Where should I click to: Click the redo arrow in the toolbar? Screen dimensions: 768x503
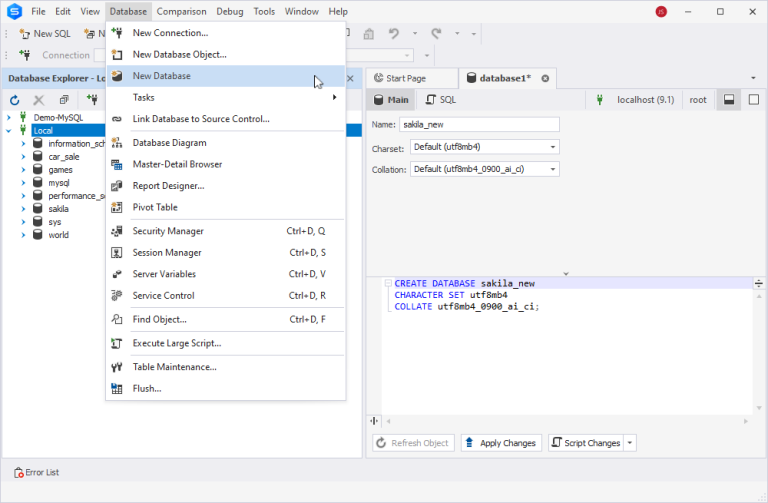pos(436,33)
